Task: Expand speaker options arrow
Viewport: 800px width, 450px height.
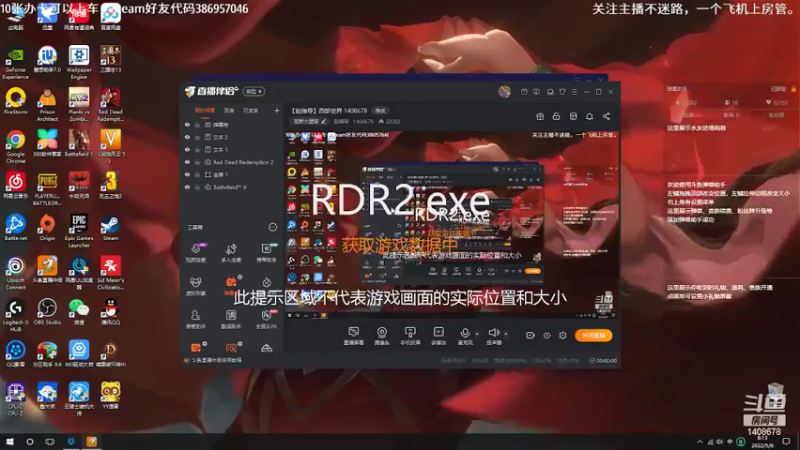Action: (x=506, y=334)
